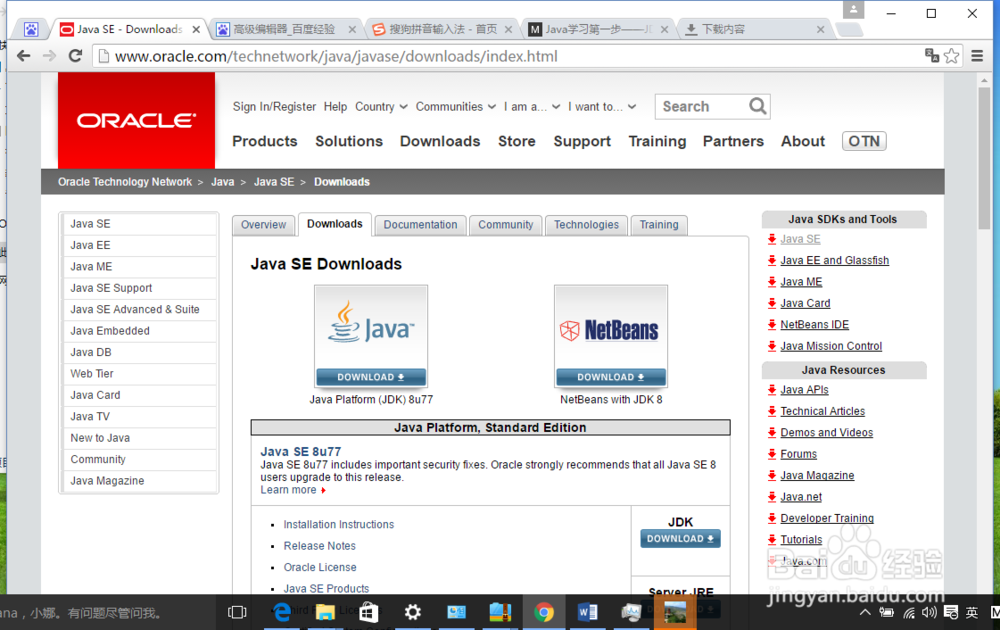Bookmark this page with the star icon
The image size is (1000, 630).
point(952,56)
